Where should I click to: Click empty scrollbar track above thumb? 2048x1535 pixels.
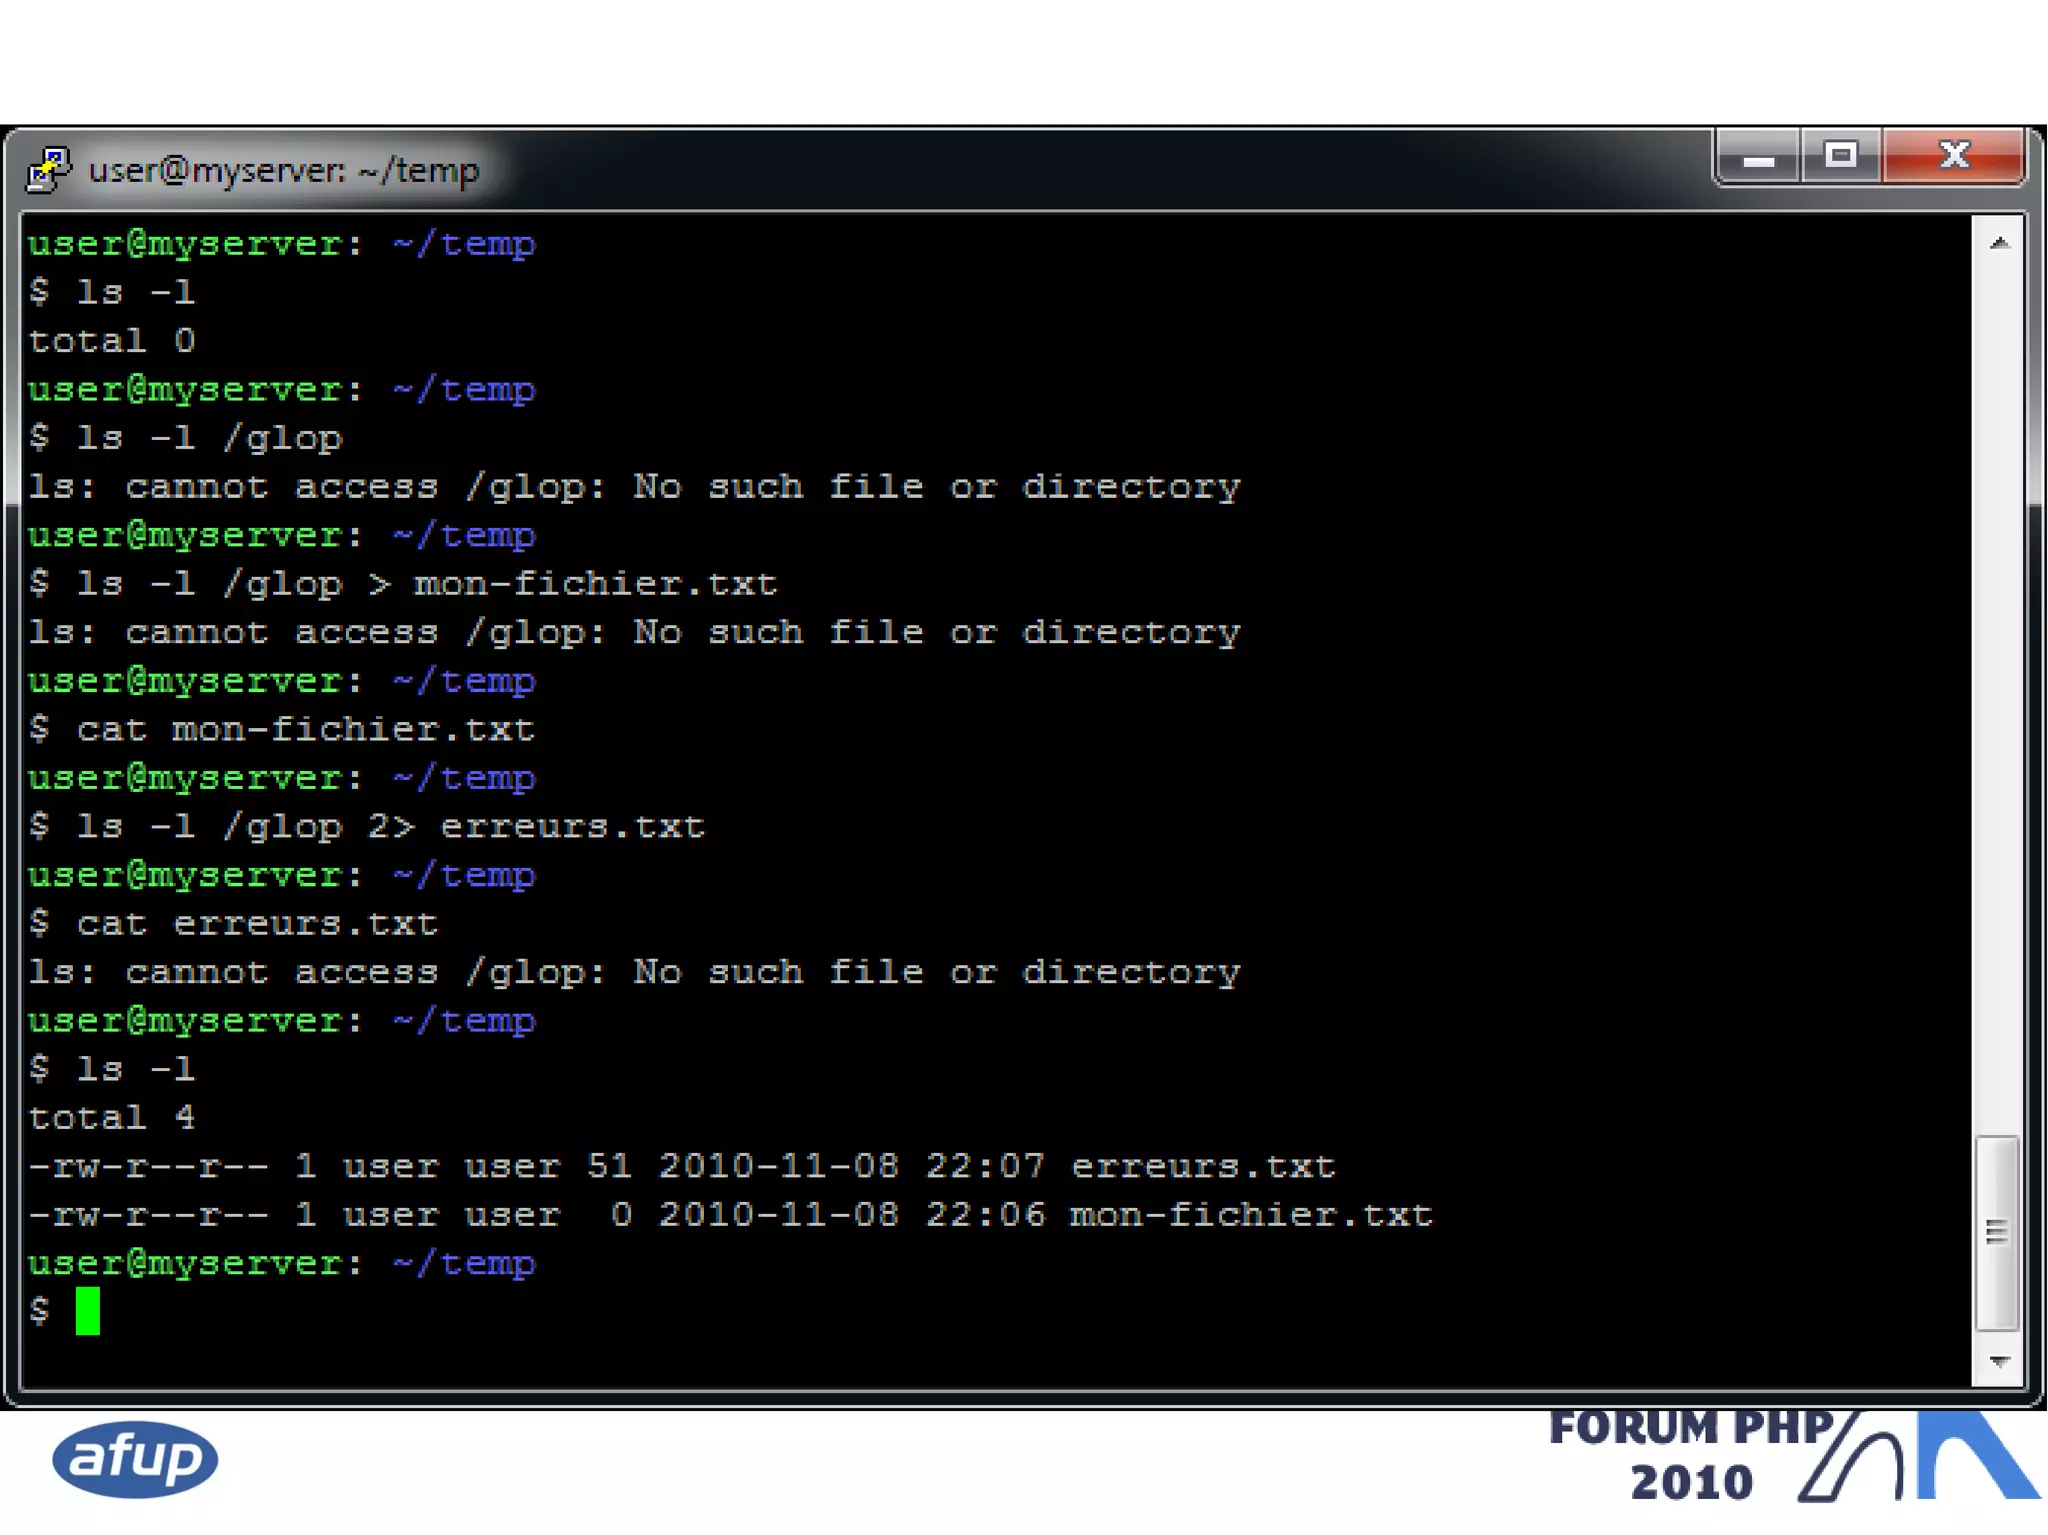tap(1999, 700)
